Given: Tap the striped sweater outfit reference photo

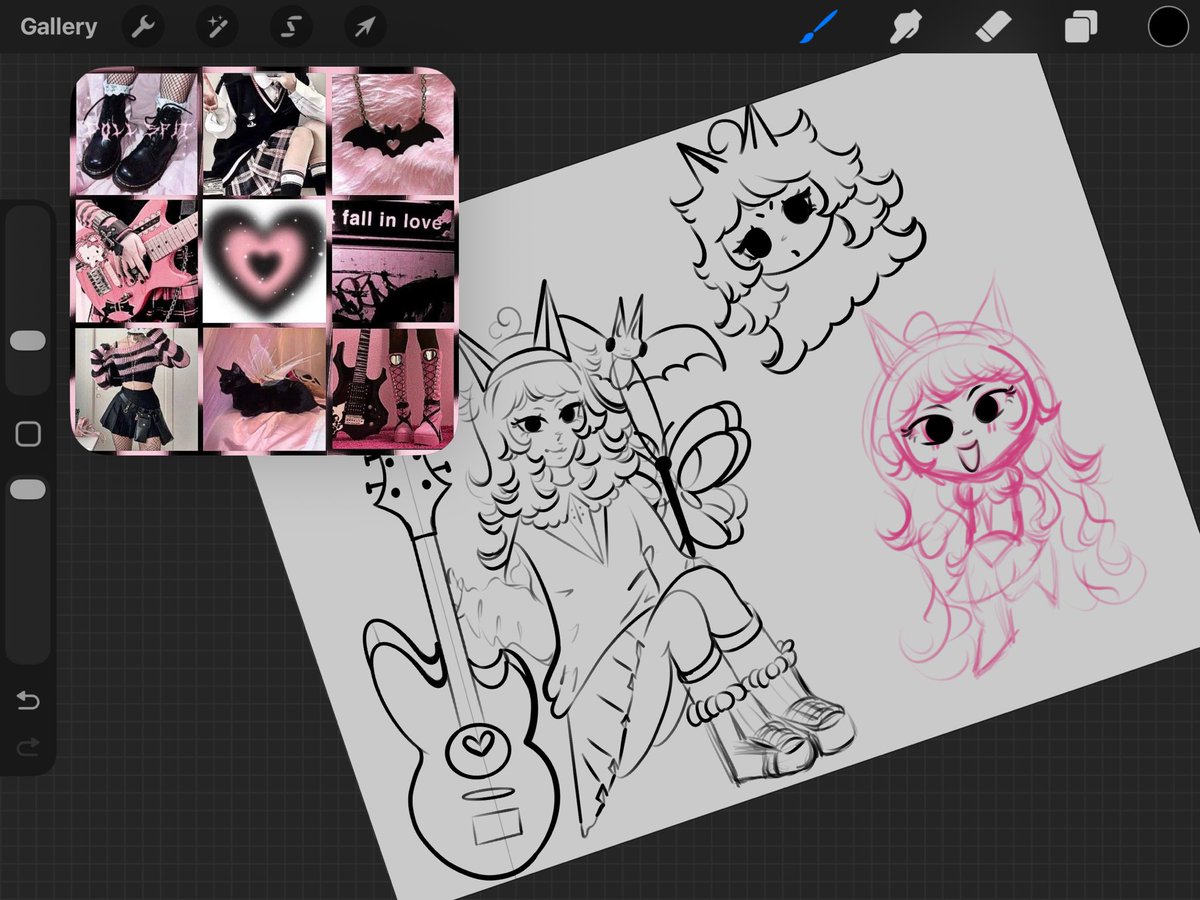Looking at the screenshot, I should click(135, 390).
